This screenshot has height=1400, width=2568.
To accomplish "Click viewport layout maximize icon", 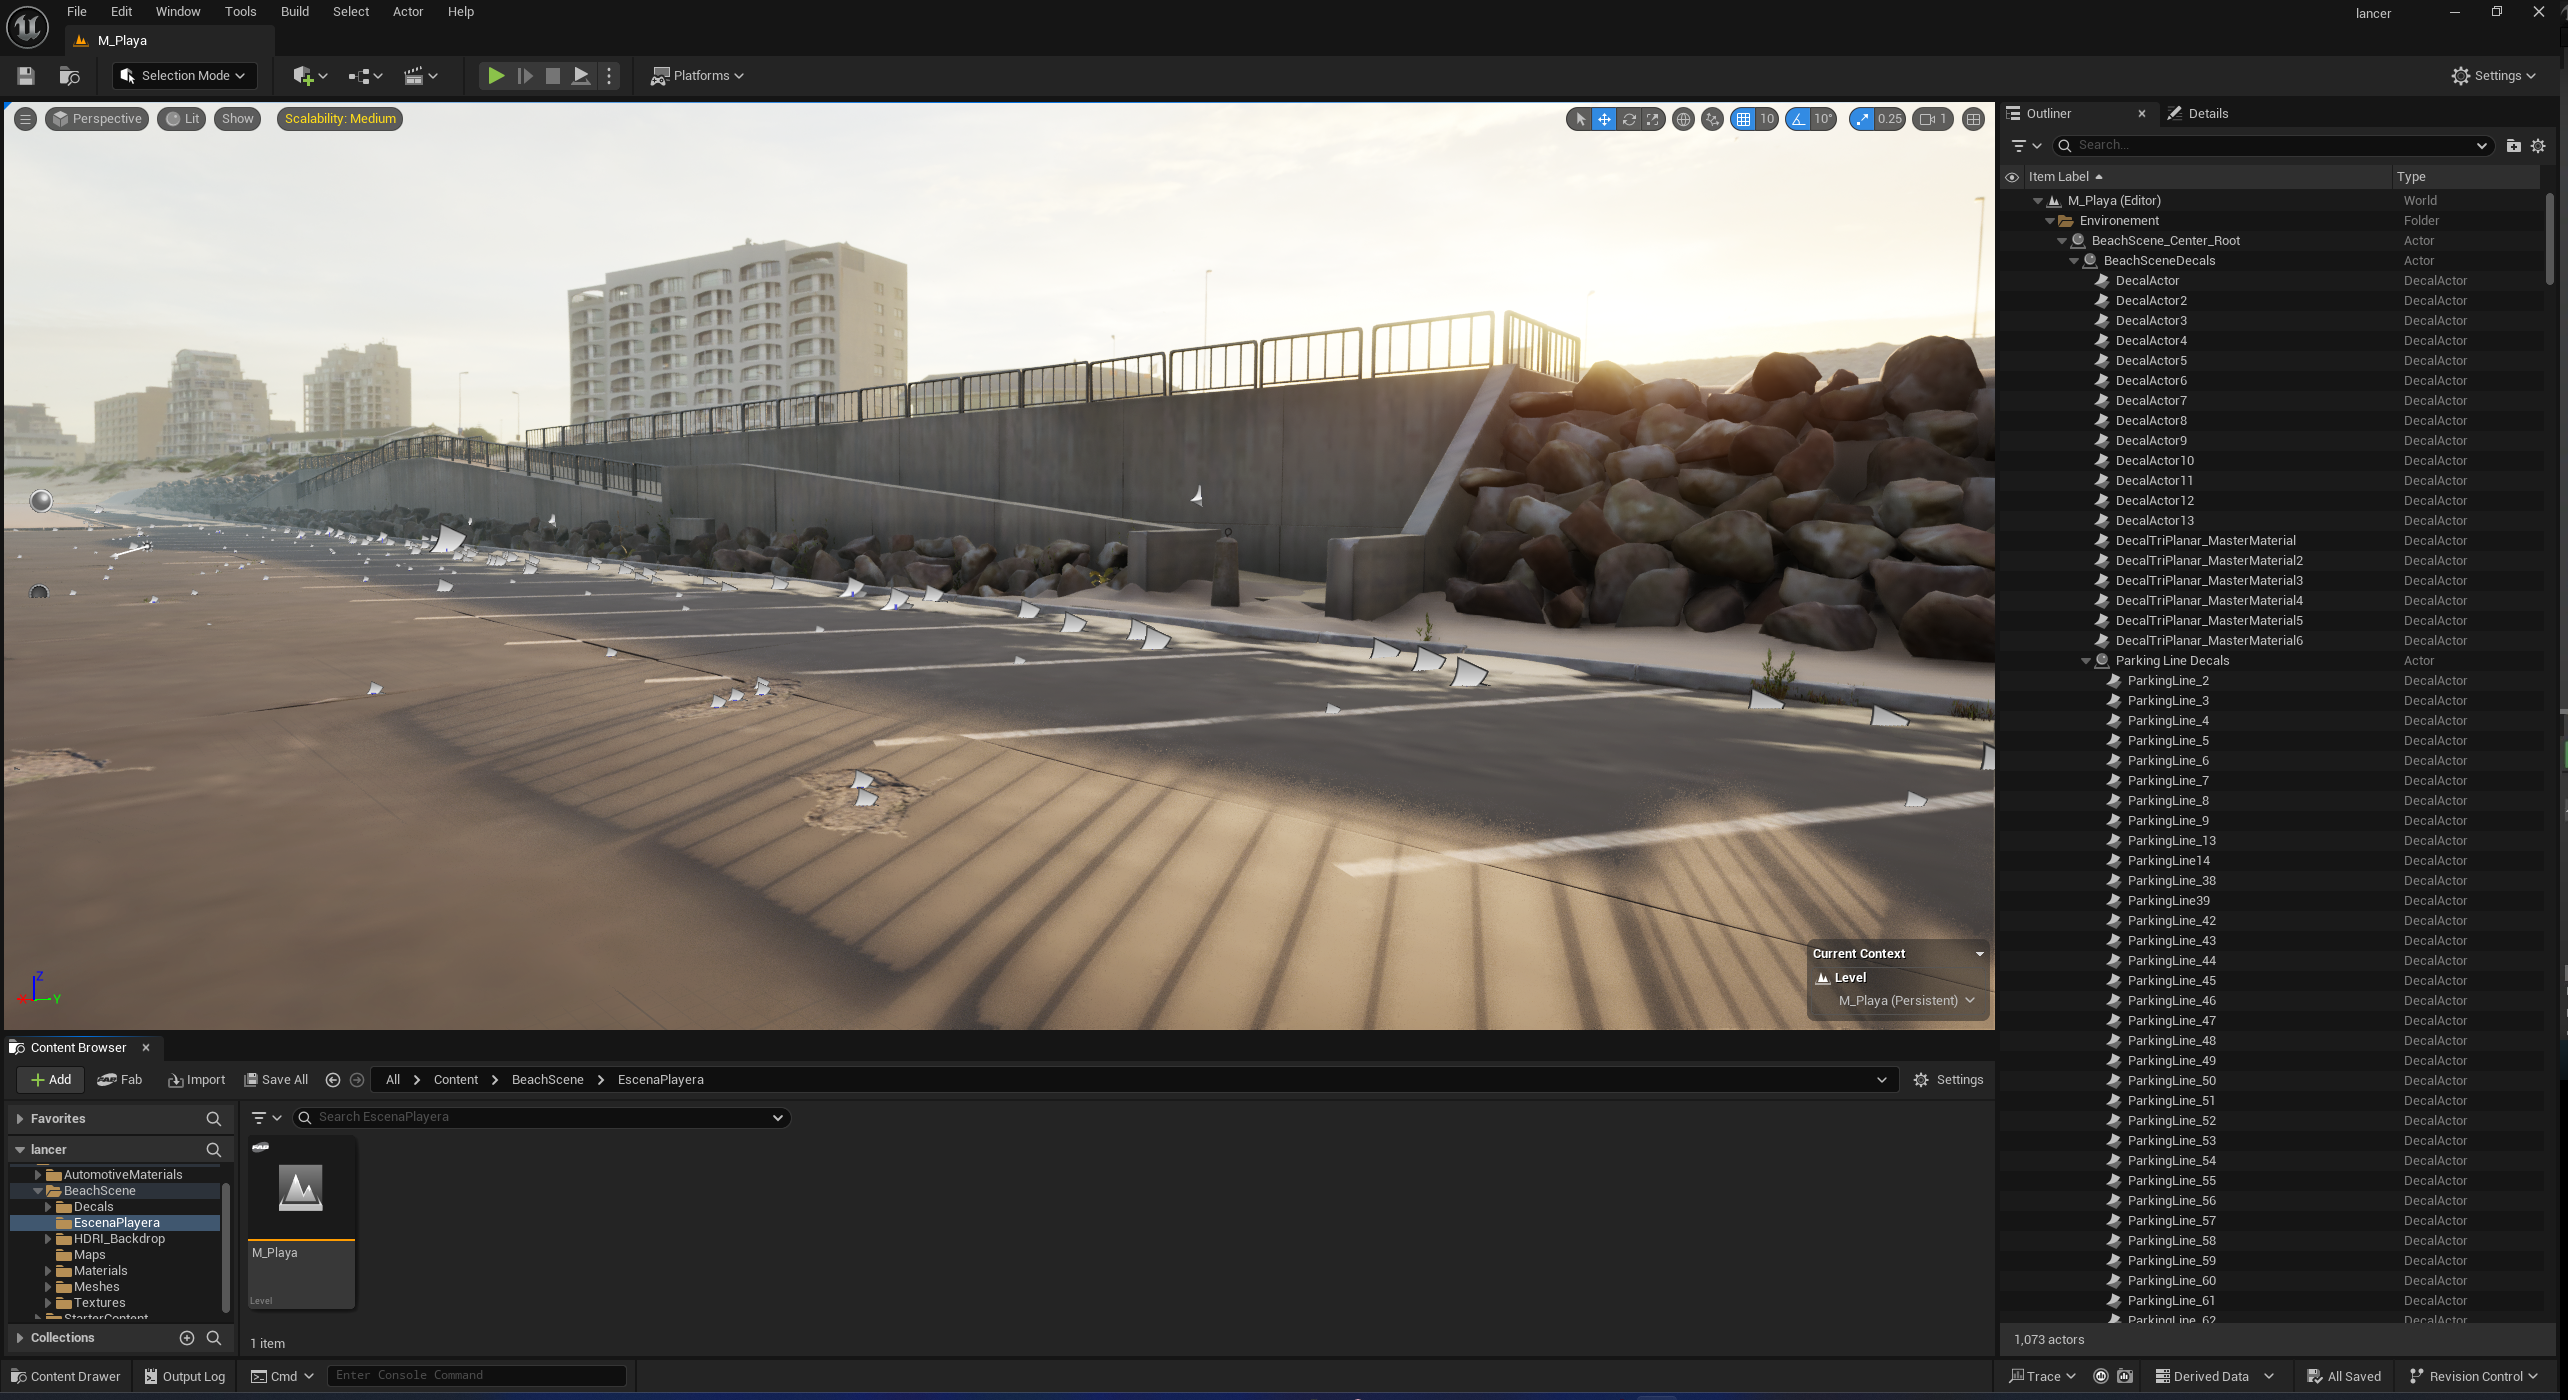I will click(x=1973, y=119).
